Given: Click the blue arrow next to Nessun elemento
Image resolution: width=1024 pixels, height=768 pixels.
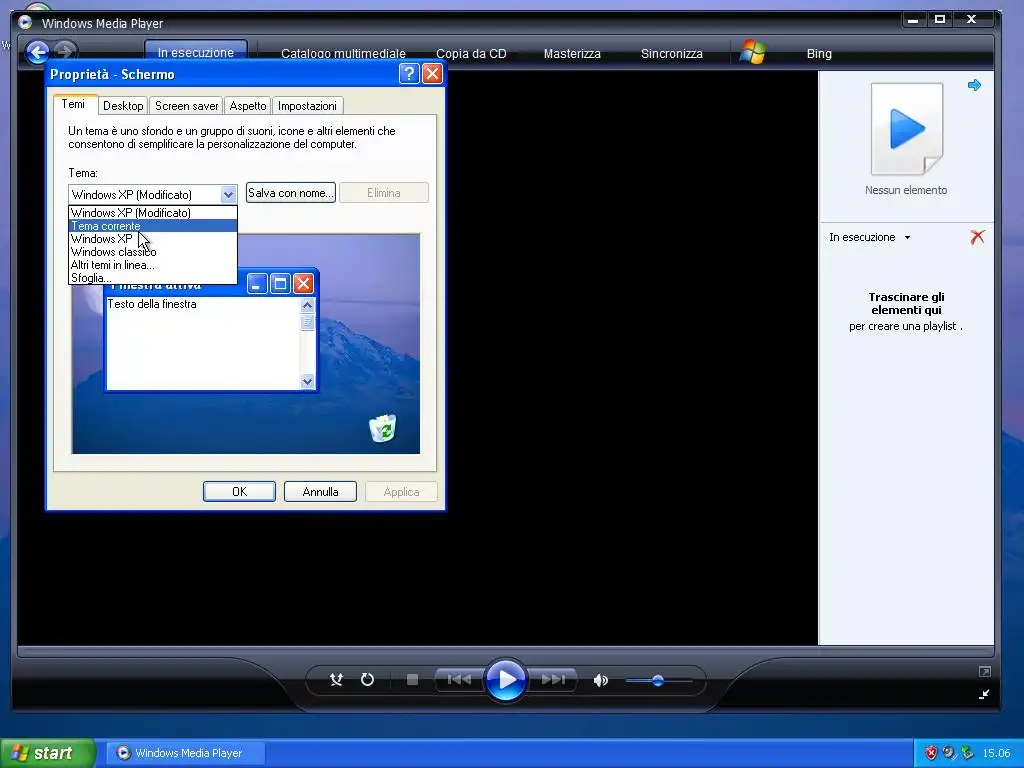Looking at the screenshot, I should tap(974, 85).
